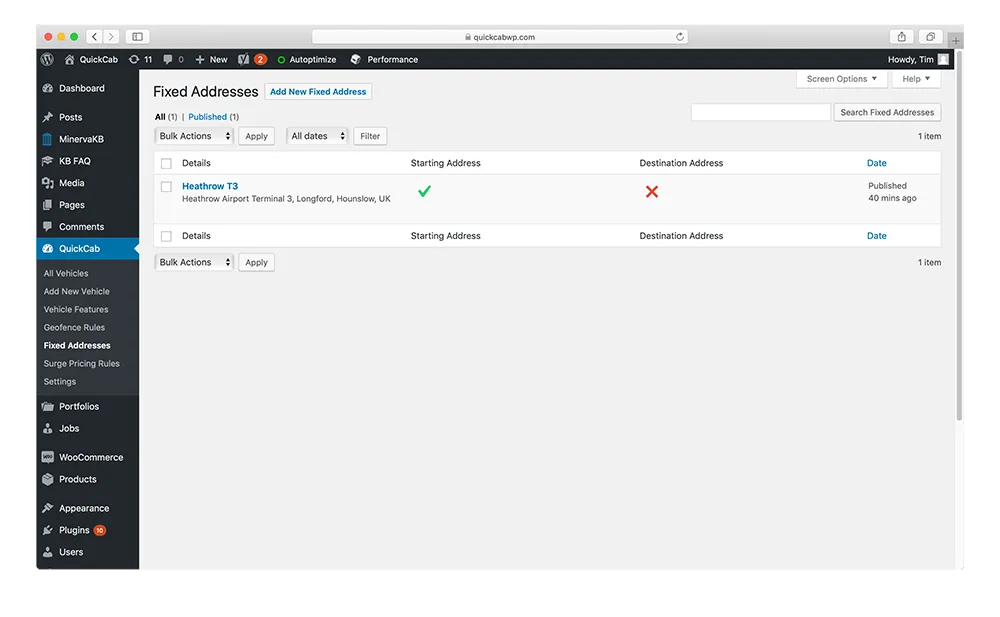1000x617 pixels.
Task: Open the All dates filter dropdown
Action: tap(317, 136)
